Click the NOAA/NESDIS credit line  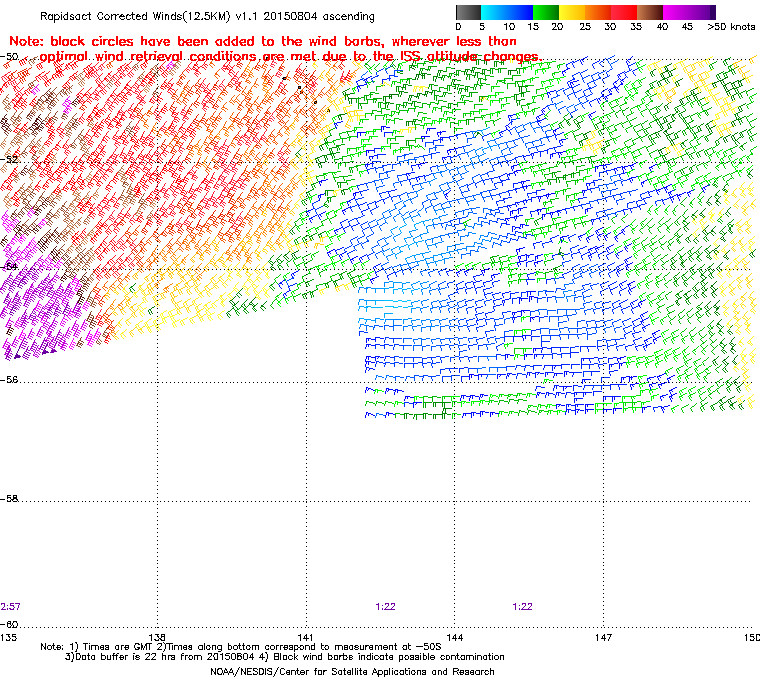point(352,672)
